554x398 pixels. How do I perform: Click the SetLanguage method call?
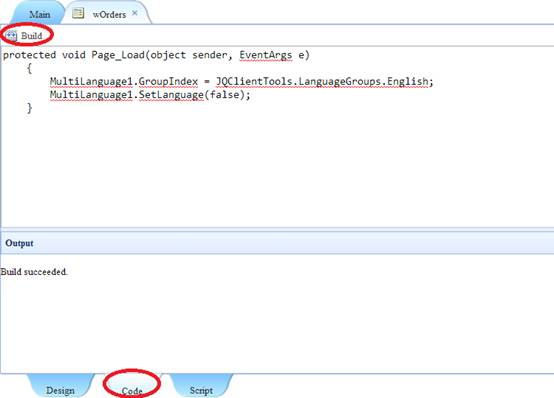(x=171, y=95)
